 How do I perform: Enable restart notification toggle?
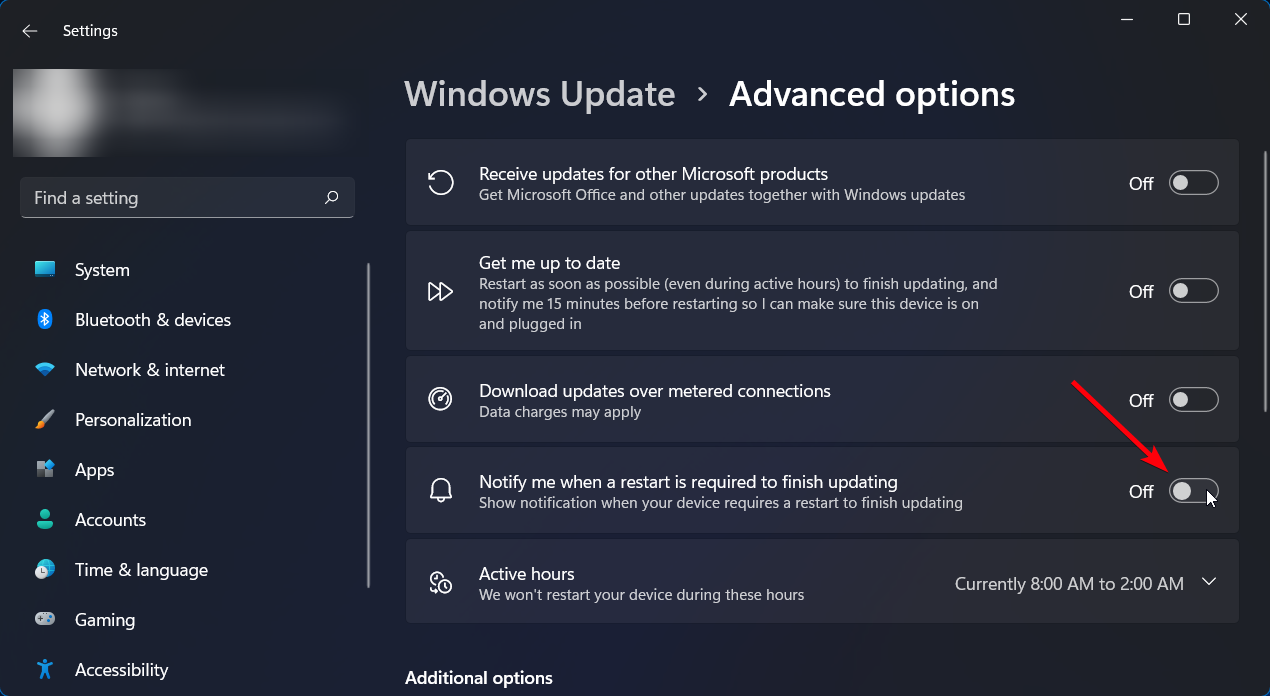1194,491
